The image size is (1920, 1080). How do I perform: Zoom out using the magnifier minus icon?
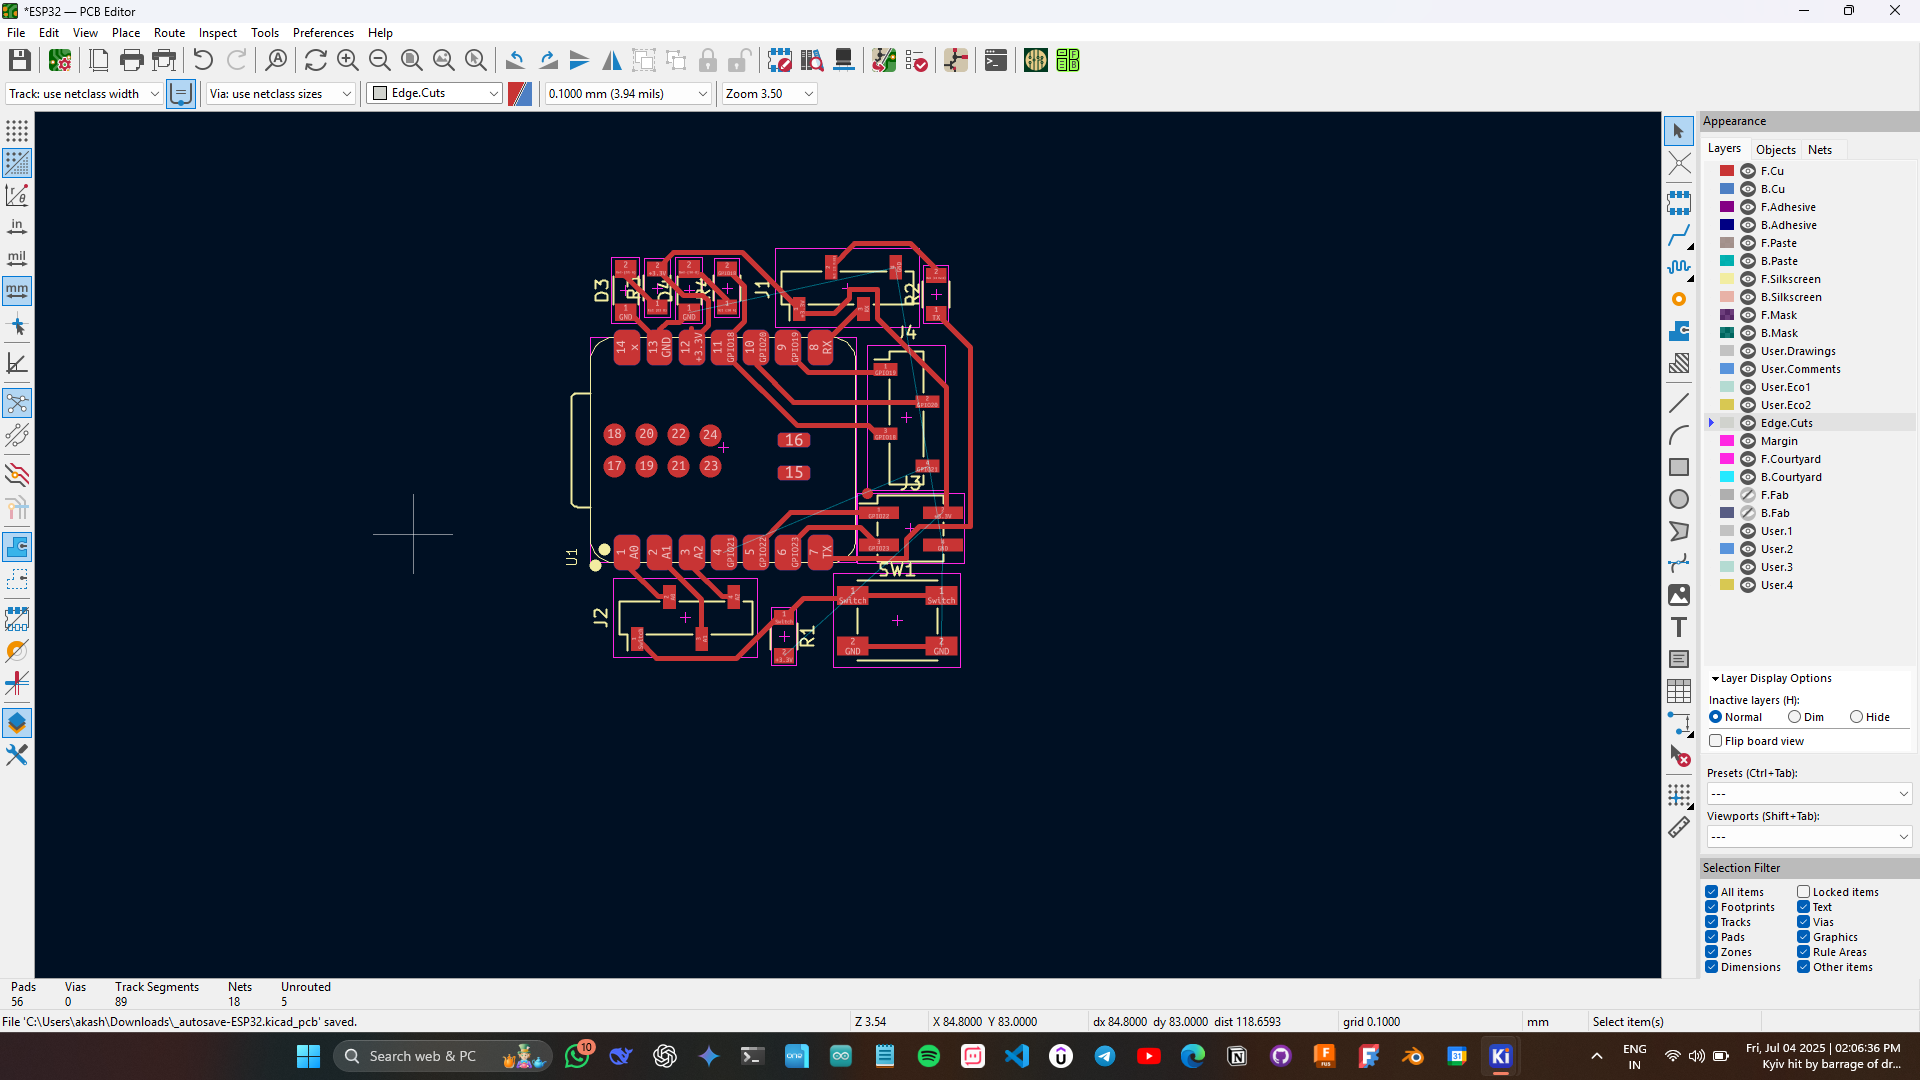pos(379,61)
